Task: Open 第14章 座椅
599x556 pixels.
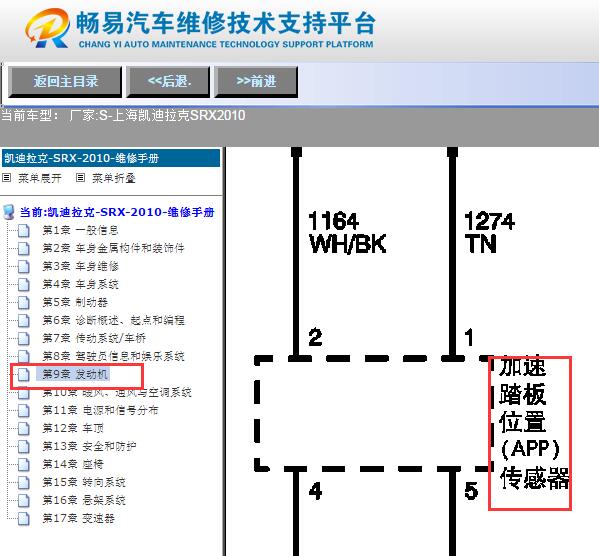Action: (73, 464)
